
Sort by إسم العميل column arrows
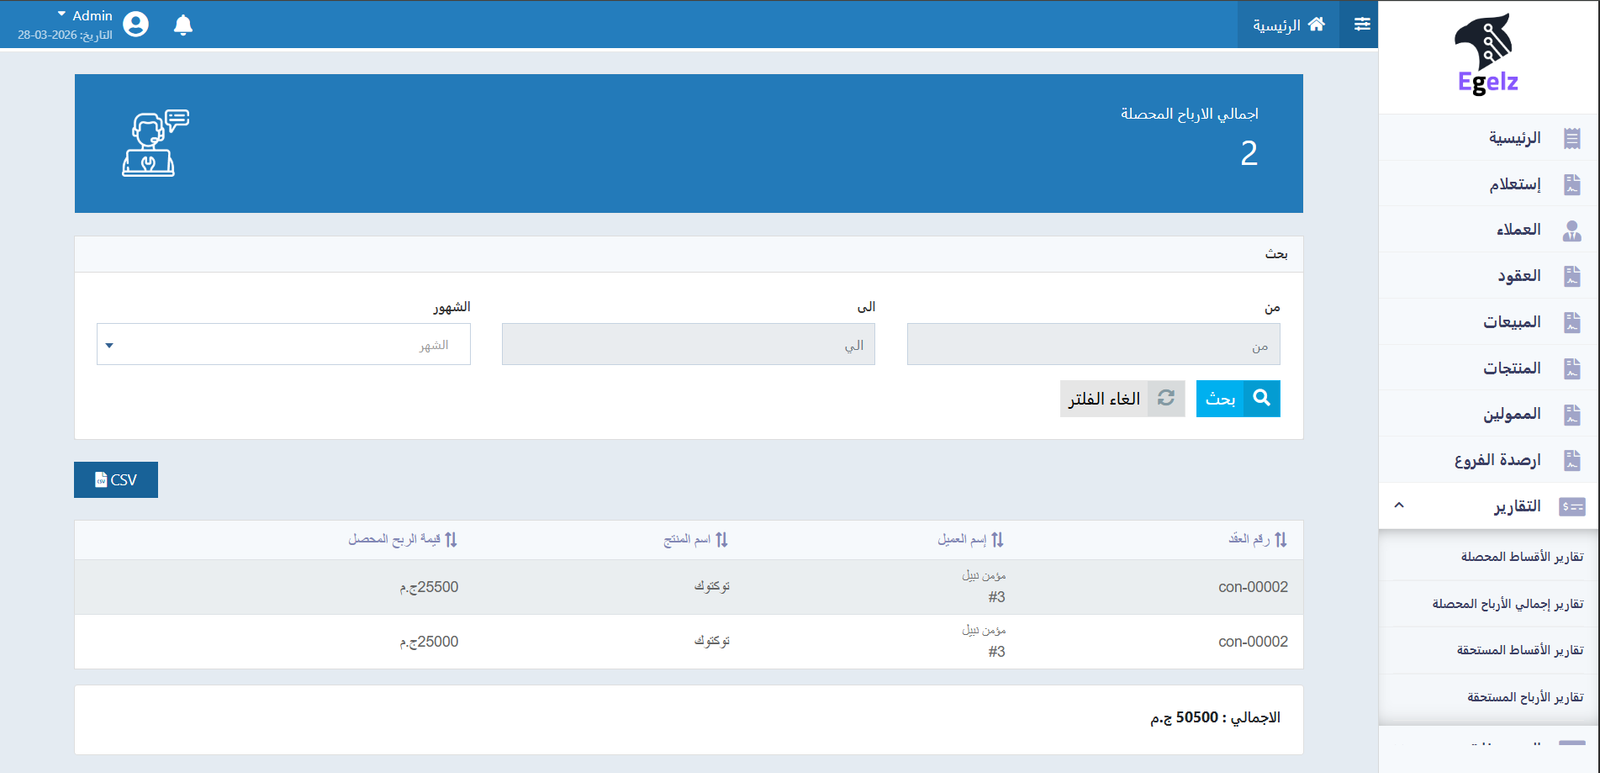pos(997,540)
